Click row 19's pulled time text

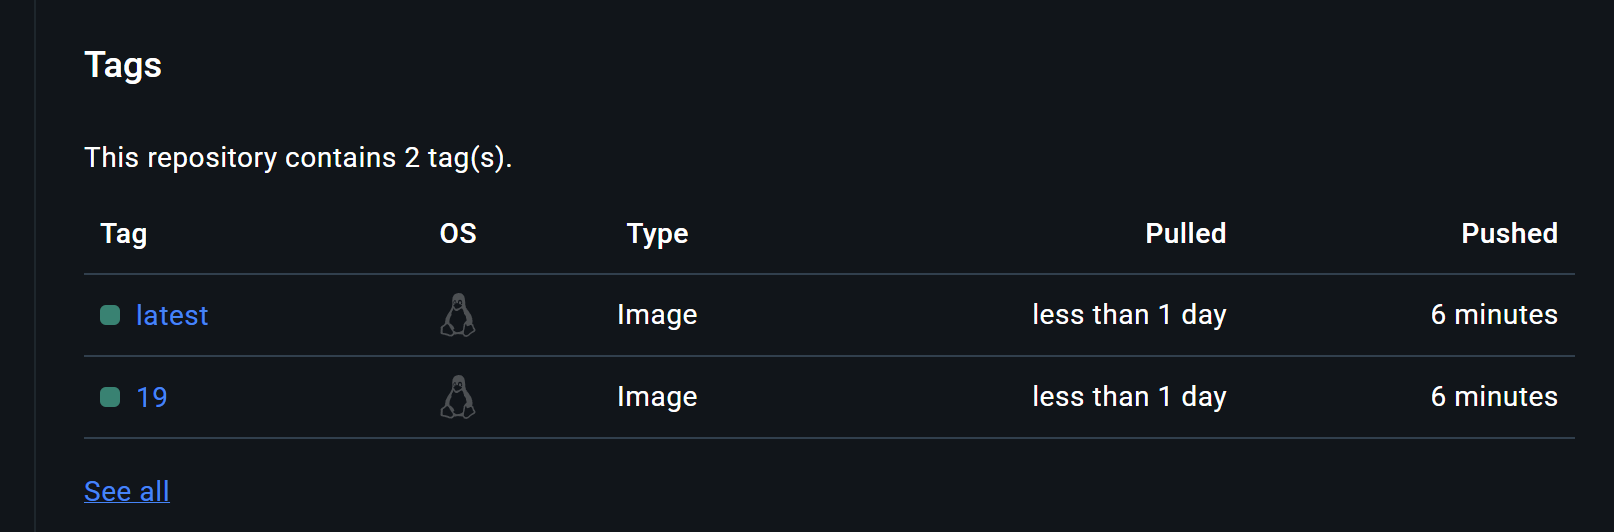1129,397
